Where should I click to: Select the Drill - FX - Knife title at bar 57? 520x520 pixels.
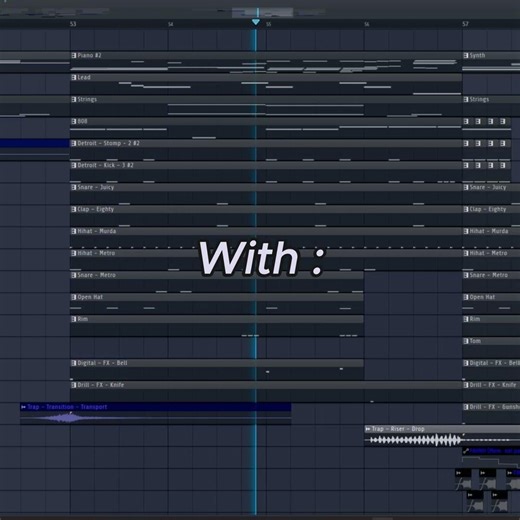(x=493, y=385)
